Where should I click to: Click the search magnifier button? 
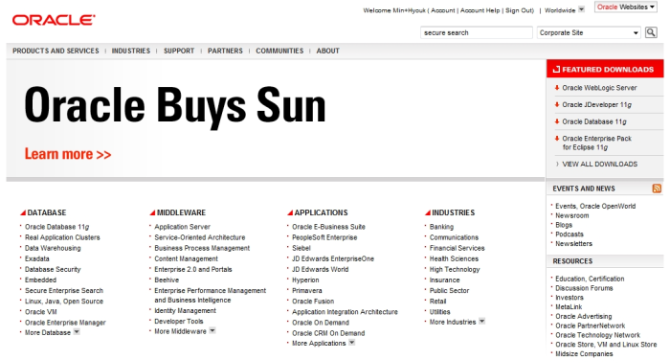pyautogui.click(x=651, y=33)
